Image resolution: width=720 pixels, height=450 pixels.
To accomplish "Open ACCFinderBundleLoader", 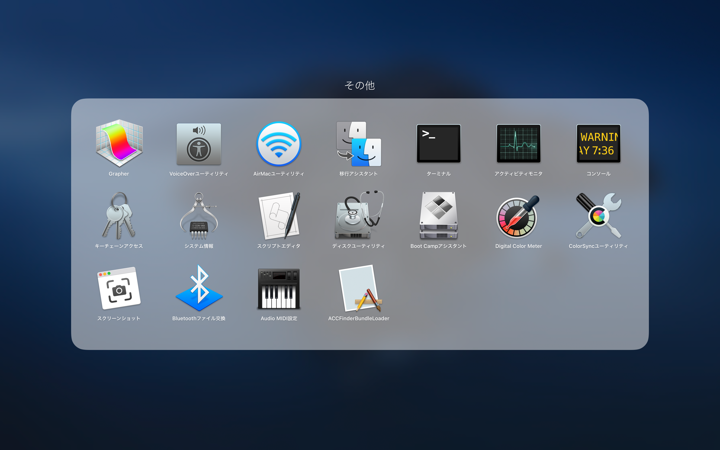I will [x=360, y=288].
